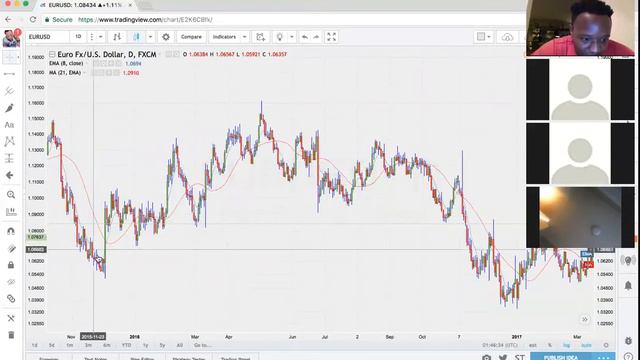Click the Compare button
The width and height of the screenshot is (640, 360).
(191, 37)
